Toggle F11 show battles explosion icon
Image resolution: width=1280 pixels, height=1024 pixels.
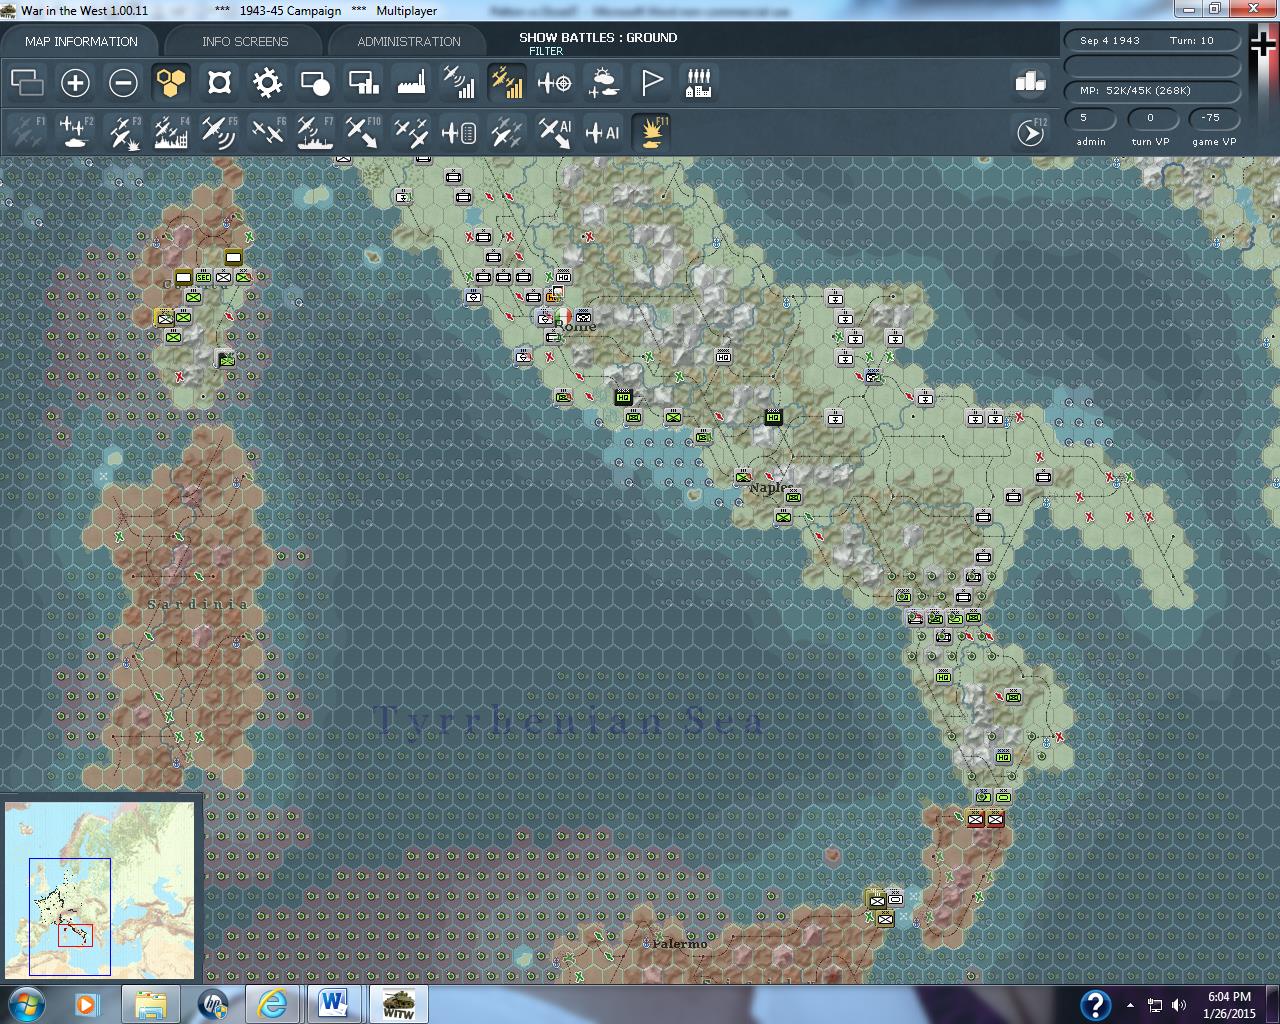[651, 132]
